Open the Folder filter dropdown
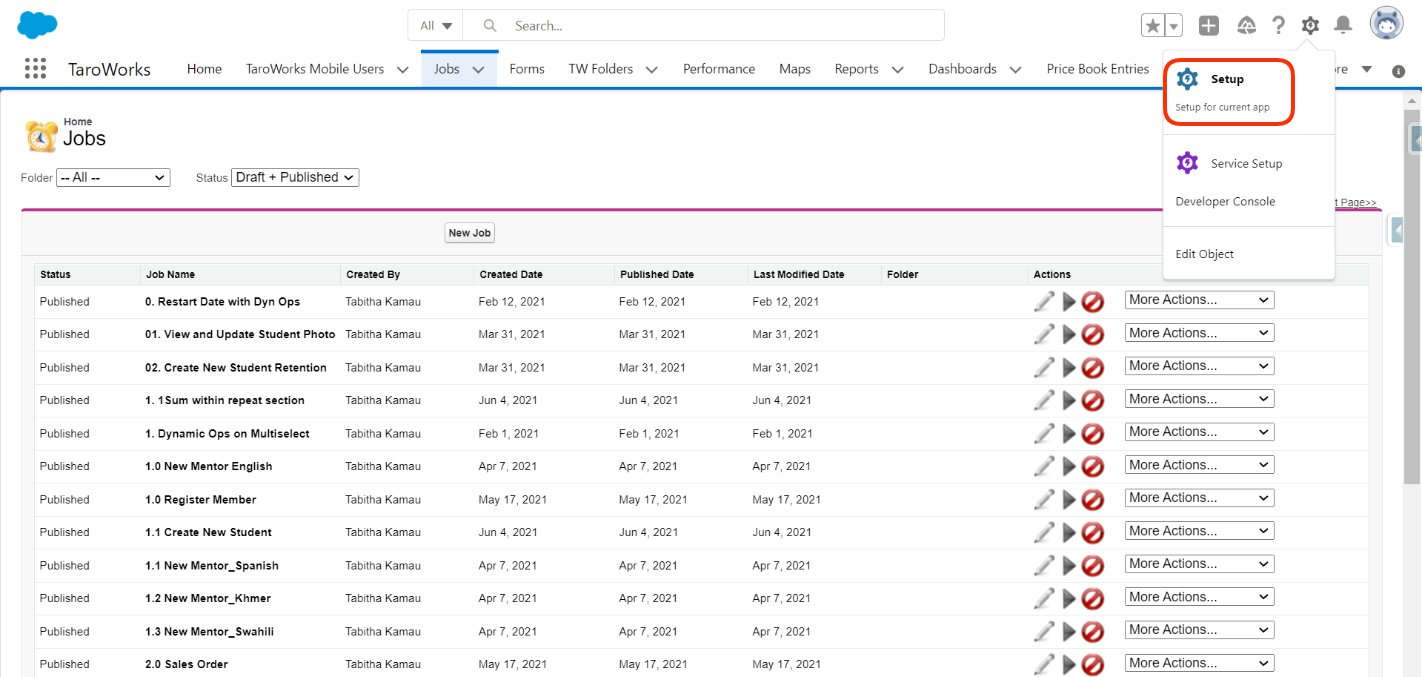The width and height of the screenshot is (1422, 677). point(113,177)
